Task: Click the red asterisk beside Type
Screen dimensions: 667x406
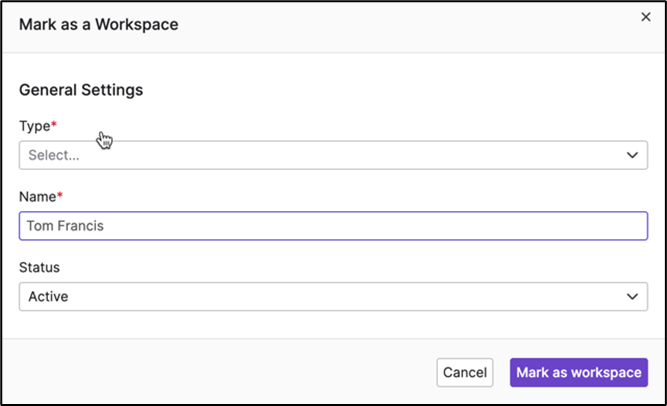Action: [x=54, y=123]
